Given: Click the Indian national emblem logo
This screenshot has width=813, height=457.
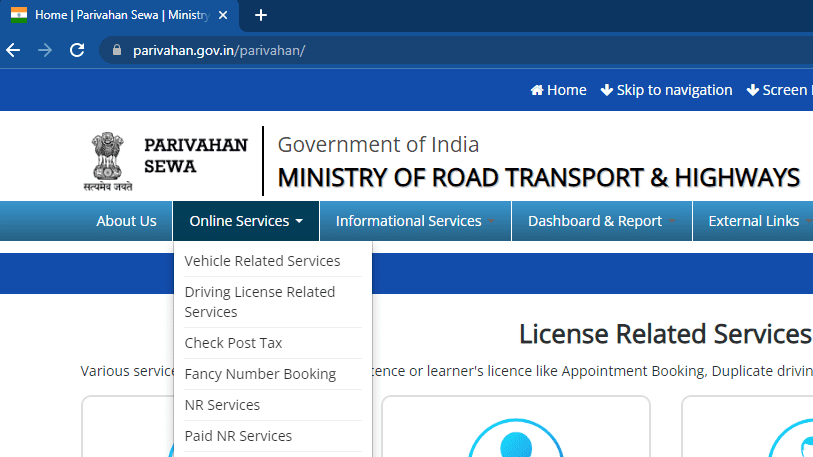Looking at the screenshot, I should pyautogui.click(x=108, y=161).
